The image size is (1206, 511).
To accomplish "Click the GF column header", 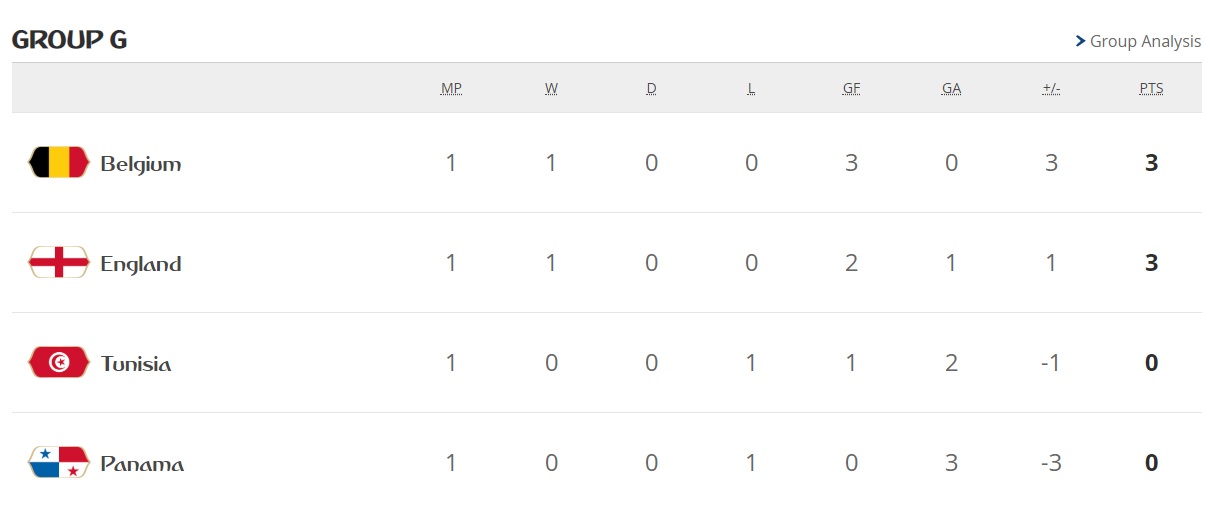I will pos(851,88).
